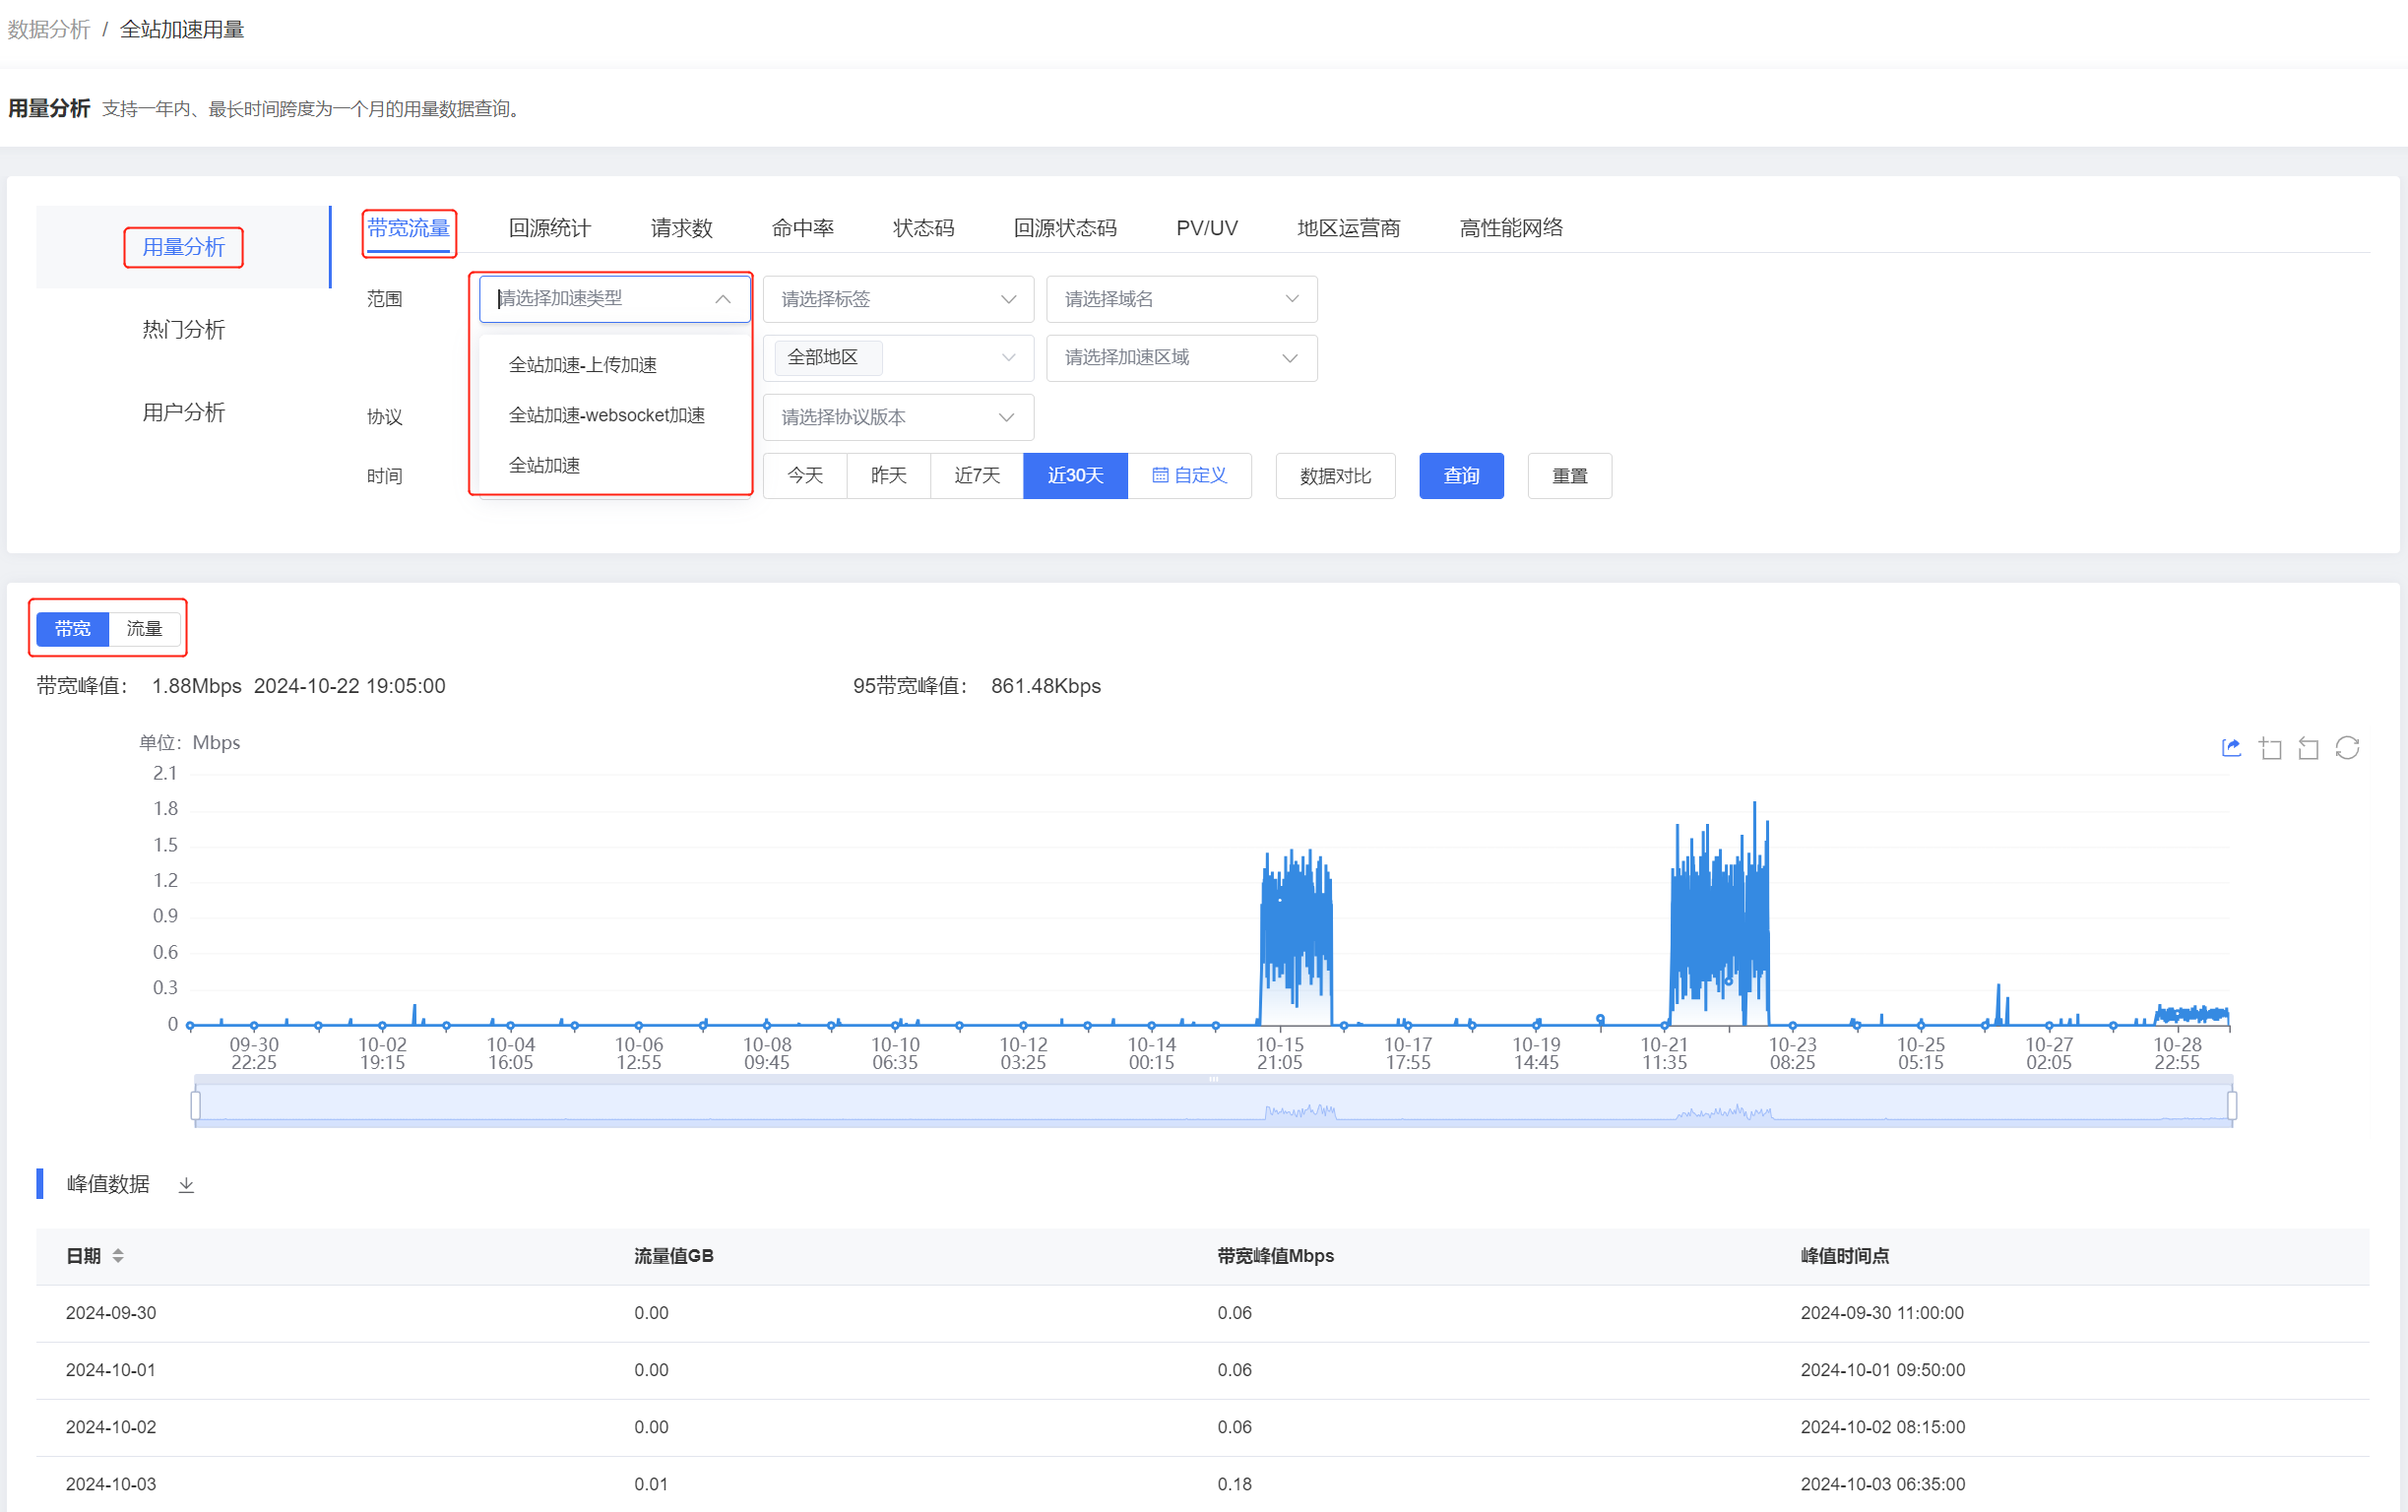
Task: Click 带宽峰值Mbps column header
Action: point(1275,1256)
